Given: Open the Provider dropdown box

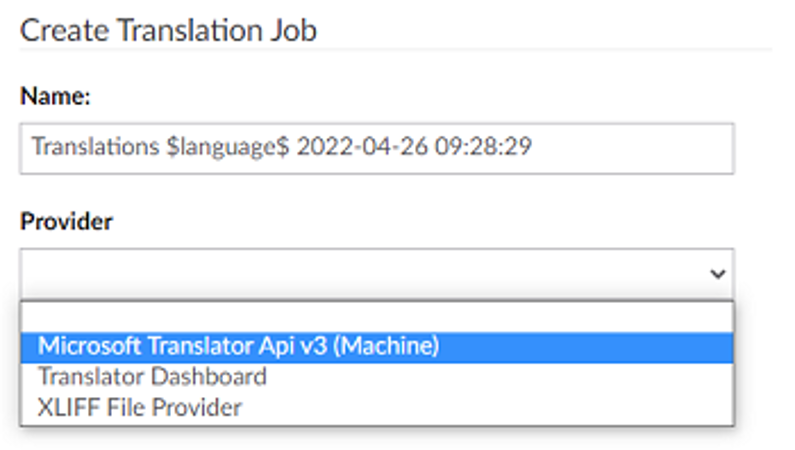Looking at the screenshot, I should (376, 273).
